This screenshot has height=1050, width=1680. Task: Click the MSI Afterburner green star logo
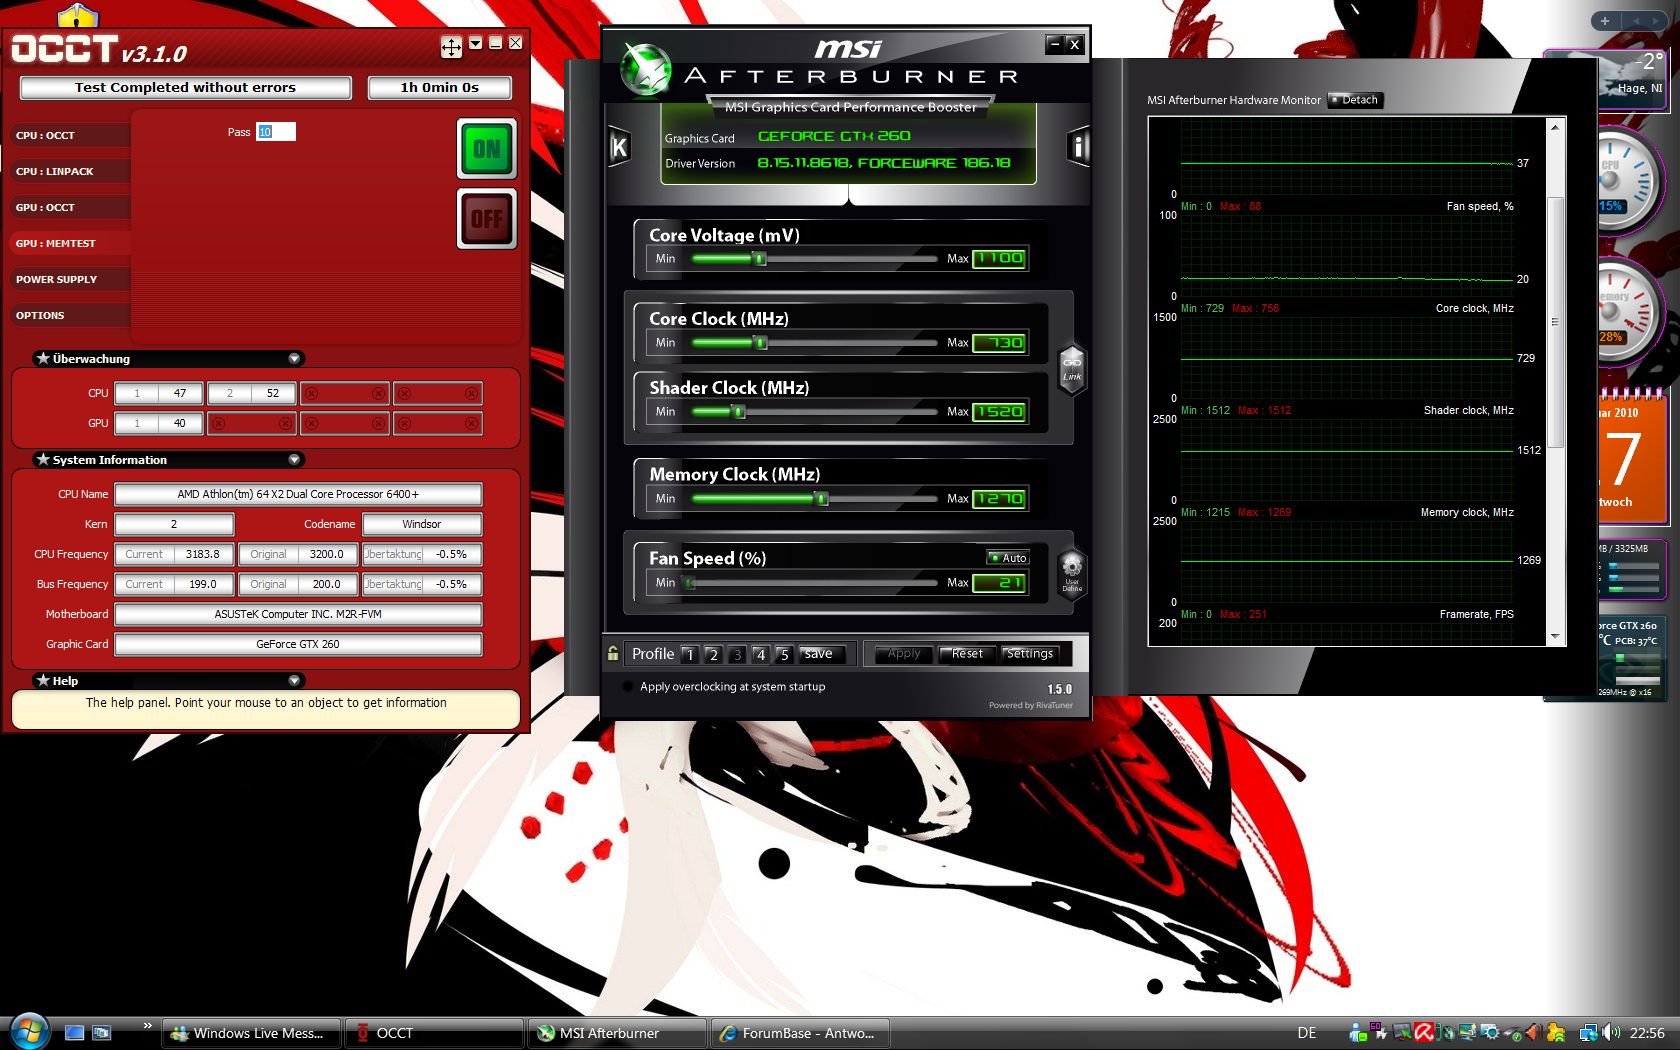click(x=645, y=70)
